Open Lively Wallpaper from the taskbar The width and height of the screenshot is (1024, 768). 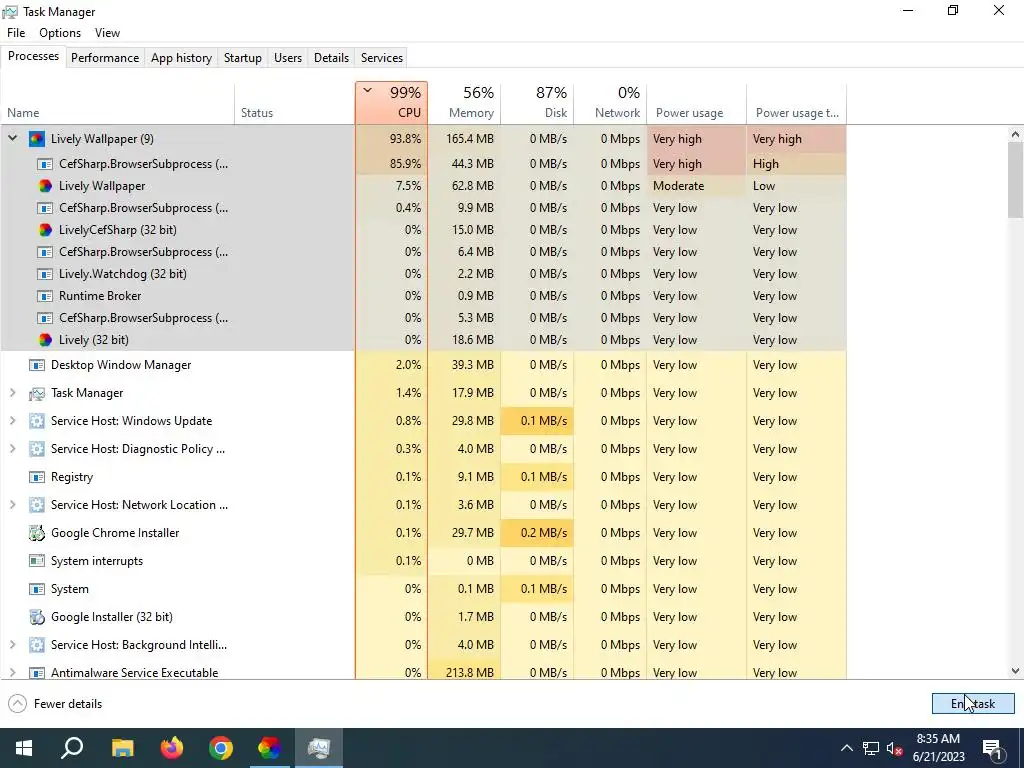(269, 748)
